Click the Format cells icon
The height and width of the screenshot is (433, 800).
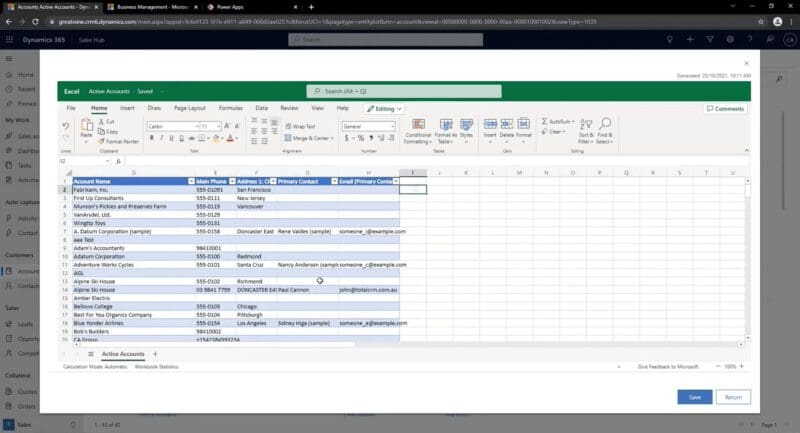pos(523,124)
